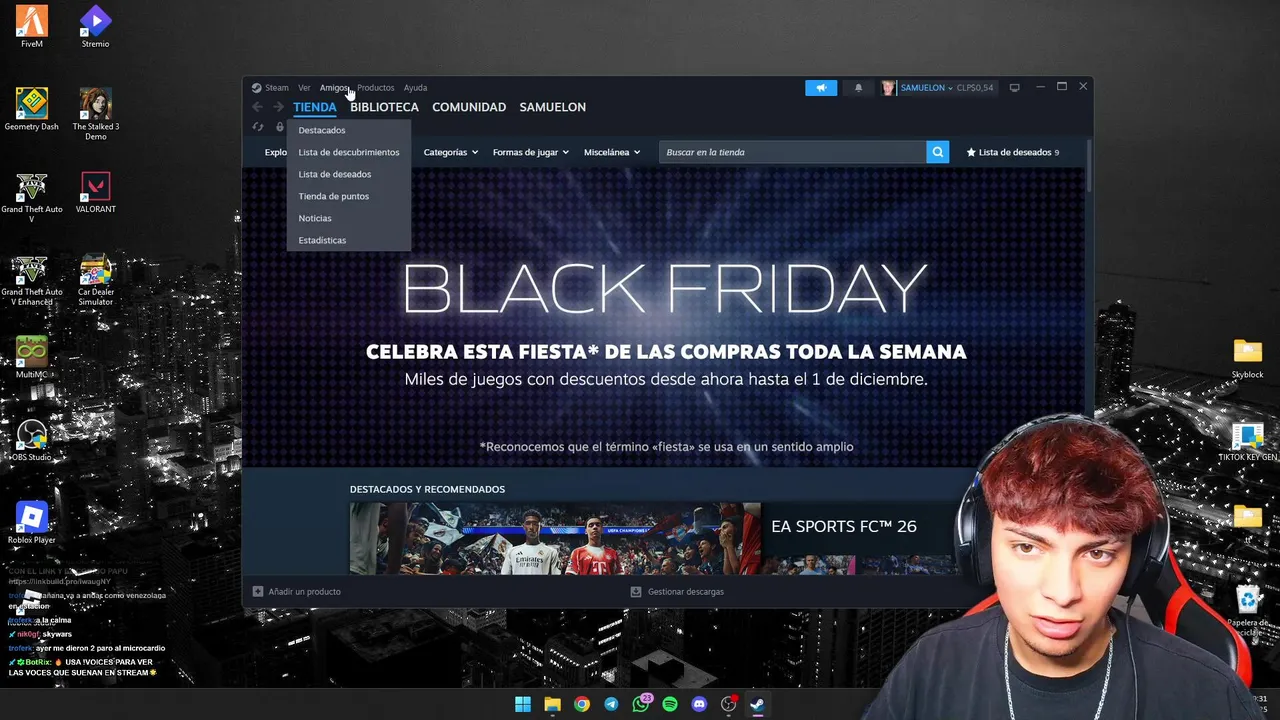Click the padlock icon by address bar
1280x720 pixels.
tap(279, 127)
